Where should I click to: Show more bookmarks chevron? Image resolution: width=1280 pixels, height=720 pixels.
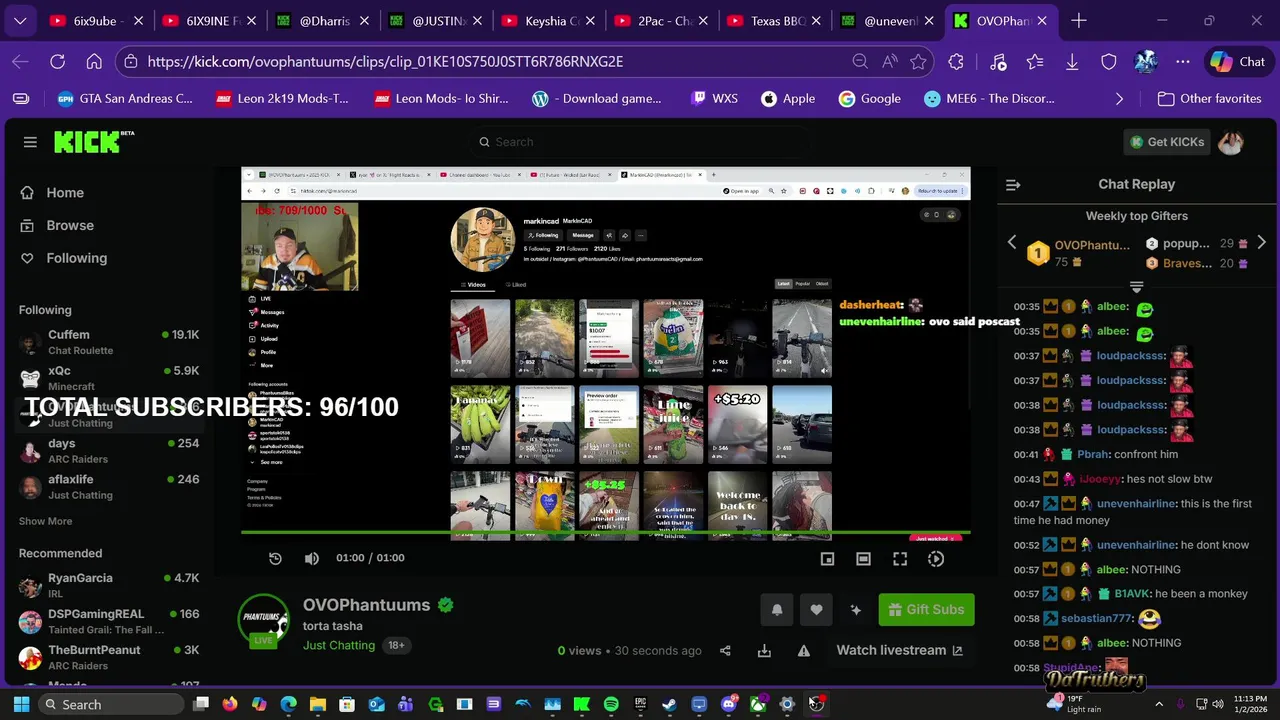pyautogui.click(x=1119, y=99)
